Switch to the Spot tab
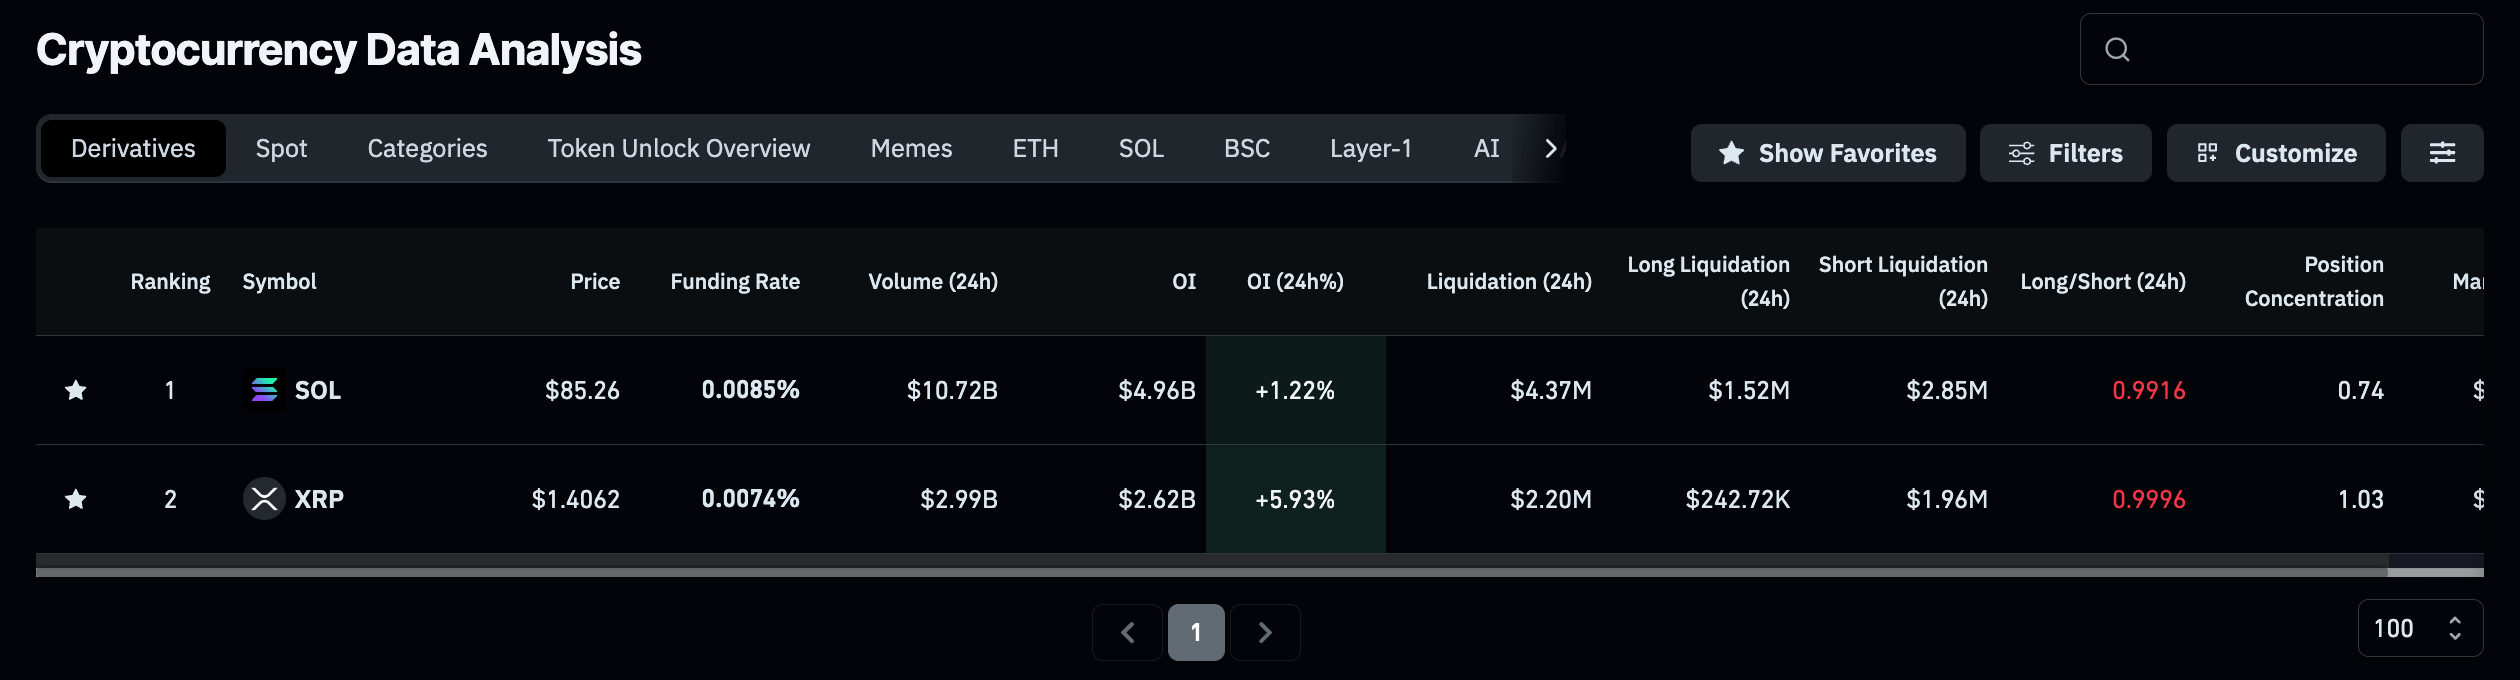 pos(281,149)
